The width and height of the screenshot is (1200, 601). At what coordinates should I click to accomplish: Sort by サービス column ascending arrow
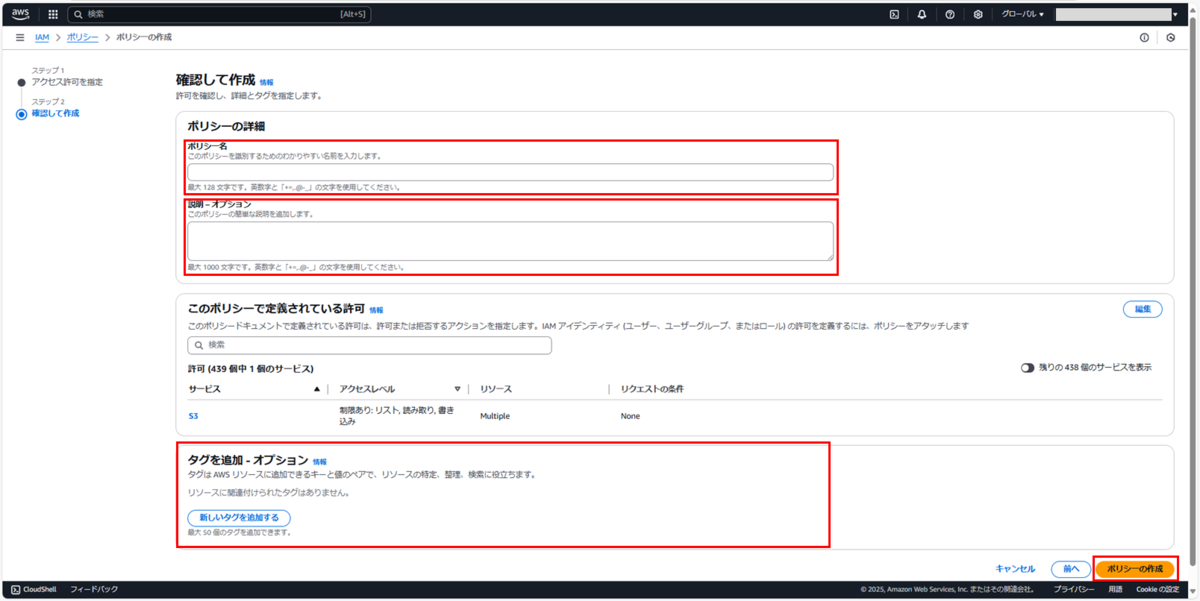[317, 389]
